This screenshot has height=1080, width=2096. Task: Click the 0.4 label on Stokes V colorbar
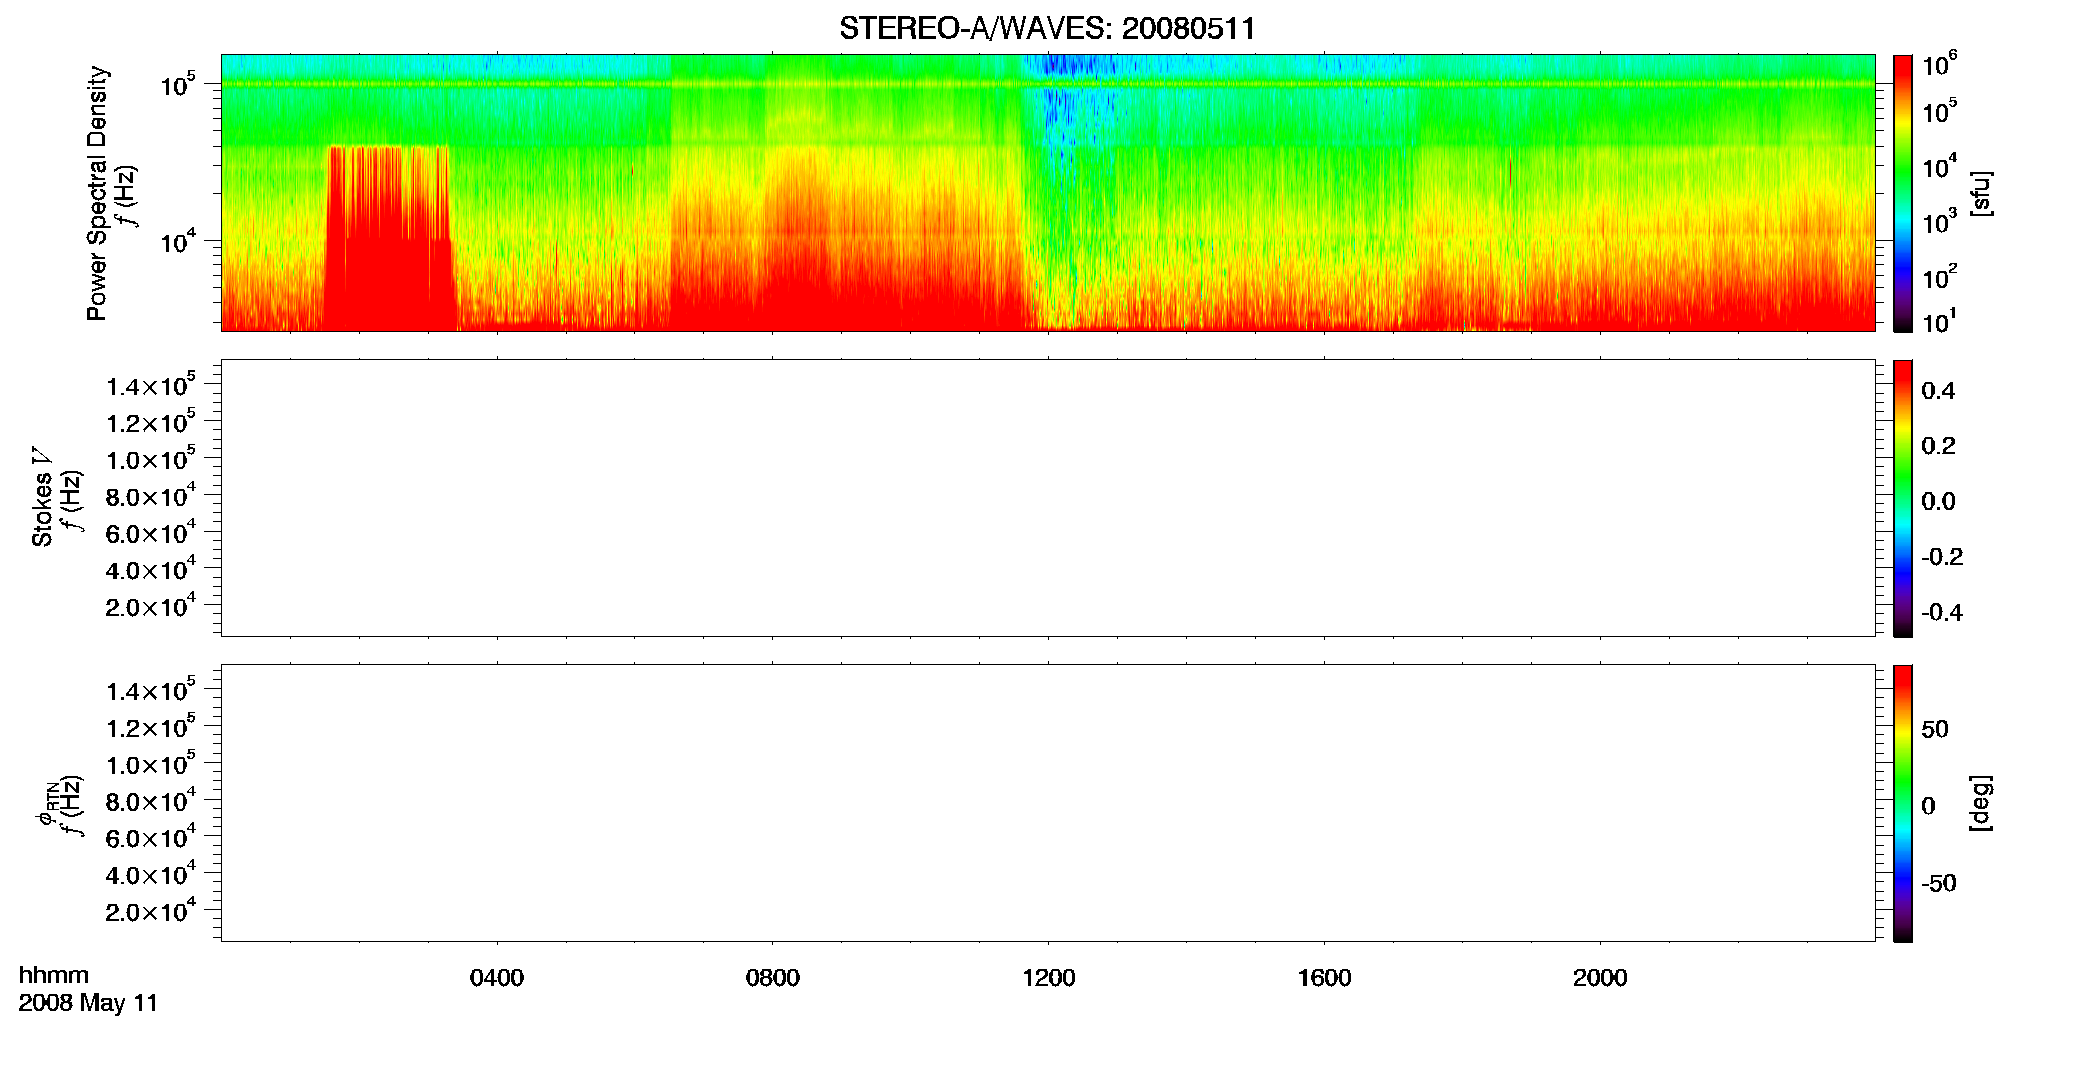(x=1938, y=391)
